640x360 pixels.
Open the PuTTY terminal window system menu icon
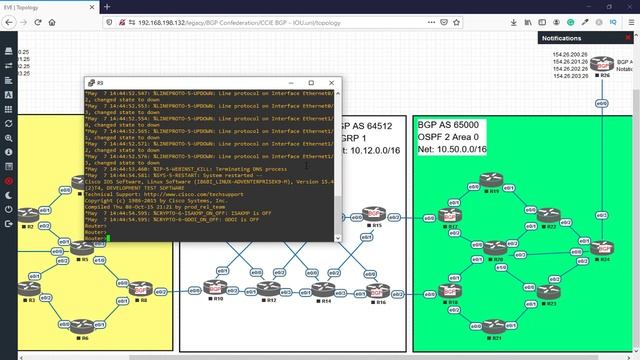91,83
